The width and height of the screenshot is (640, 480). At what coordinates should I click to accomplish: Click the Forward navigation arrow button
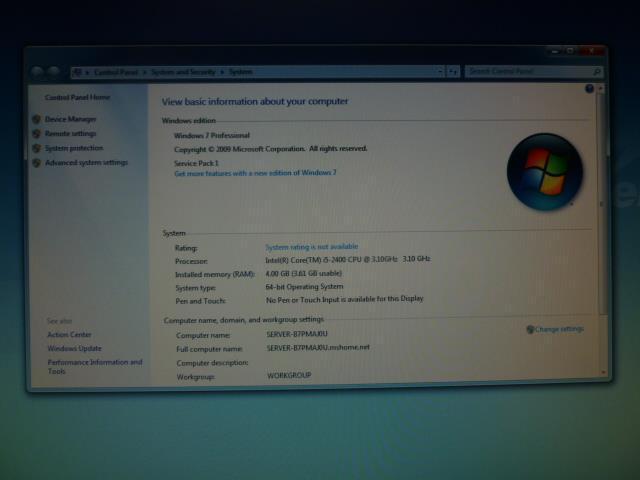pos(53,73)
